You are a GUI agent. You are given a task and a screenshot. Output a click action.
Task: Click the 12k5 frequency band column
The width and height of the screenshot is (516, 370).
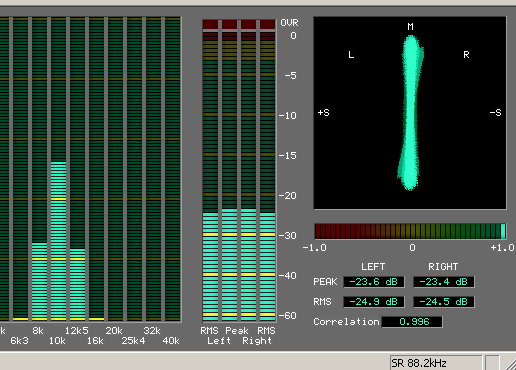[x=78, y=169]
